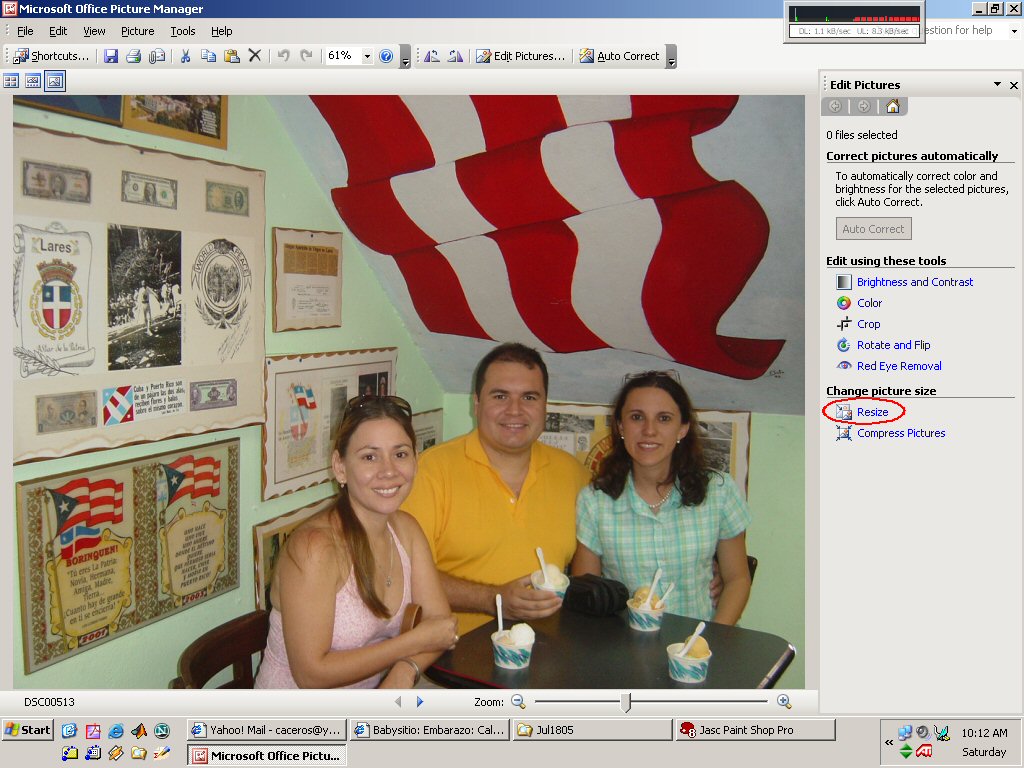
Task: Click the Resize link
Action: [872, 412]
